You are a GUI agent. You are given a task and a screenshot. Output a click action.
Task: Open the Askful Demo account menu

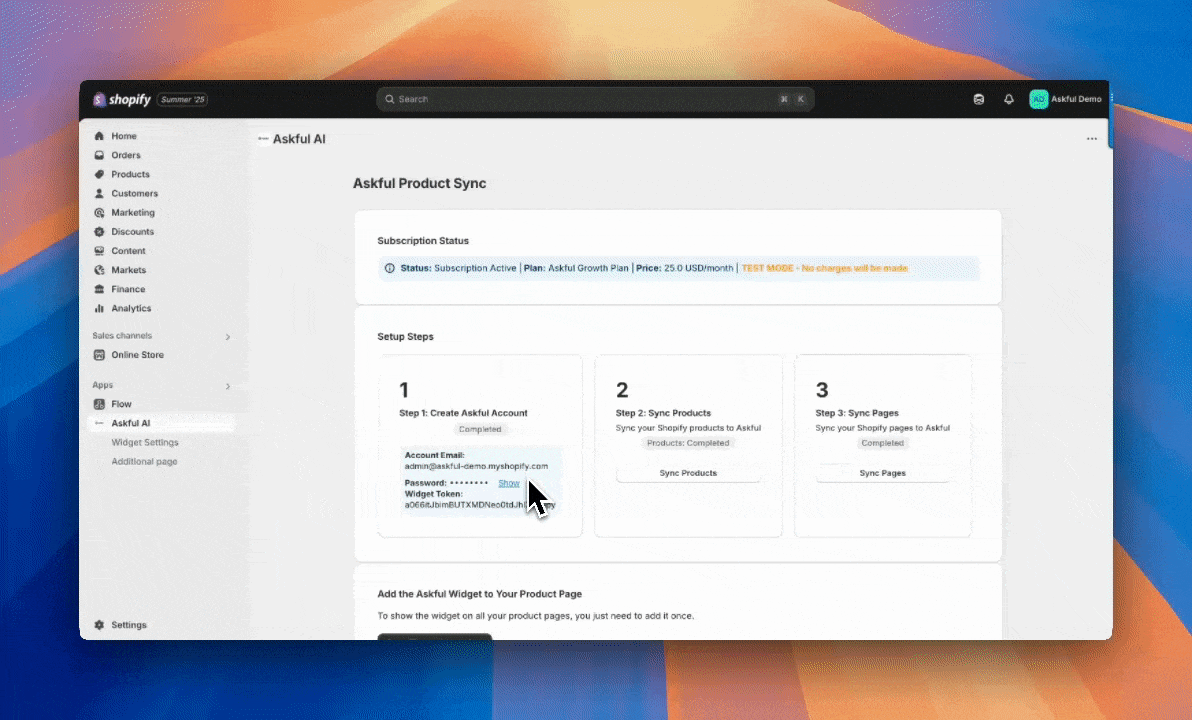click(x=1066, y=99)
